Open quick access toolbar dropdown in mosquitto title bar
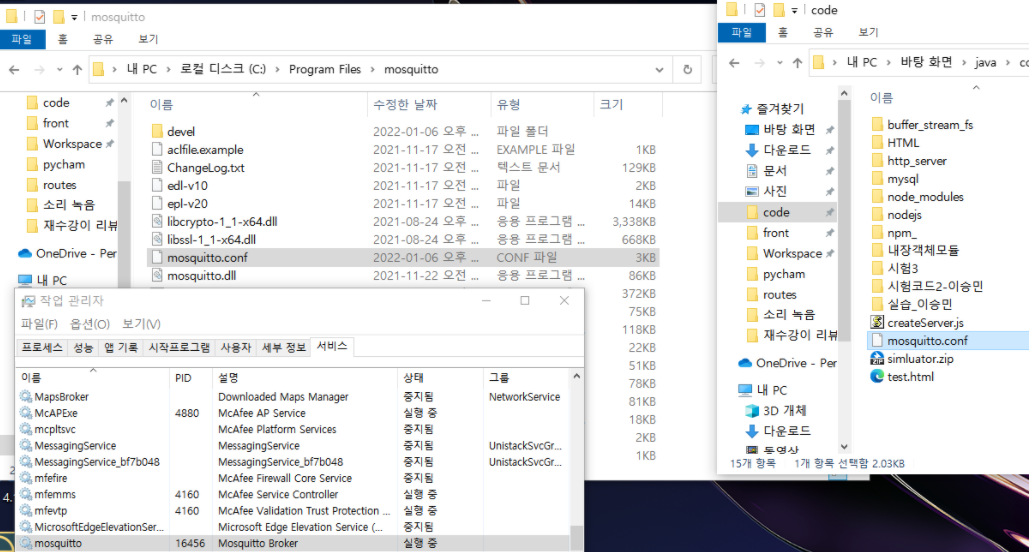The image size is (1029, 552). tap(74, 17)
